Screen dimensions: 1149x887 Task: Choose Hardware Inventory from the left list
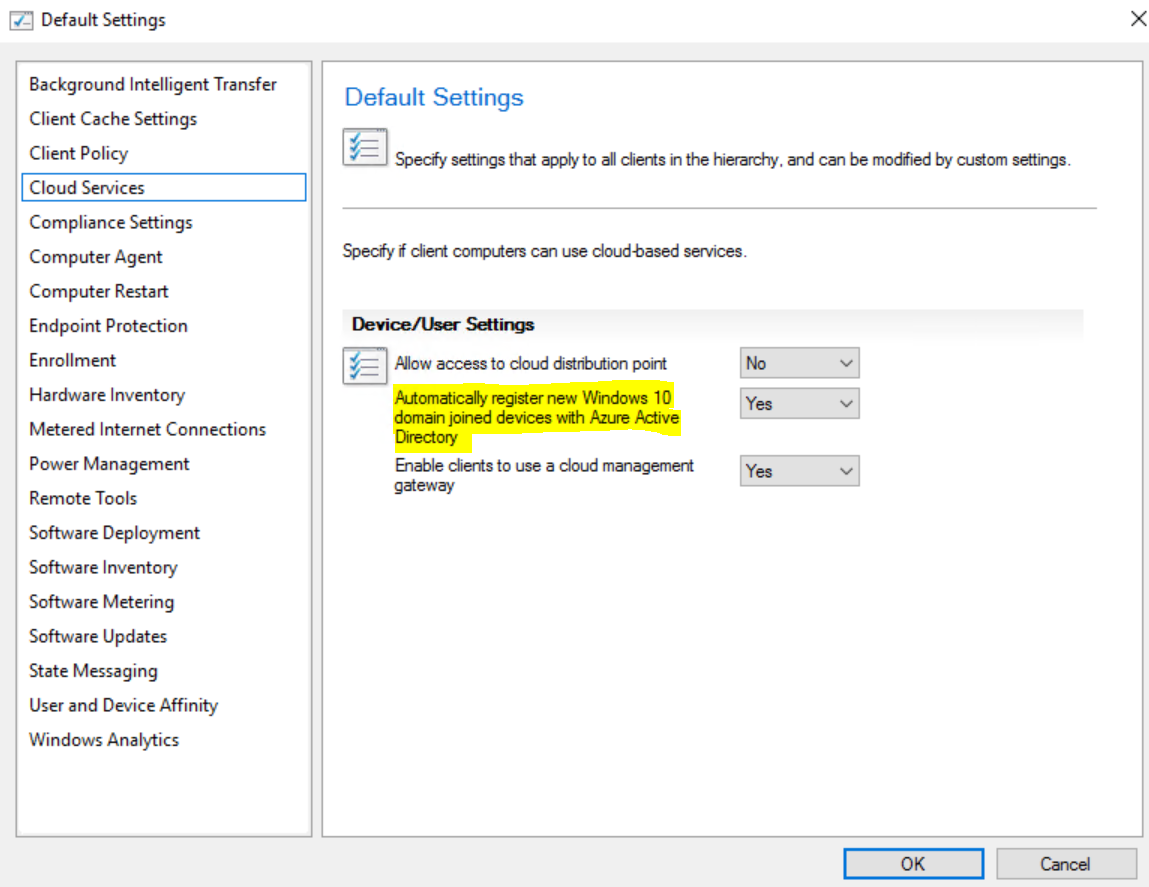tap(107, 394)
